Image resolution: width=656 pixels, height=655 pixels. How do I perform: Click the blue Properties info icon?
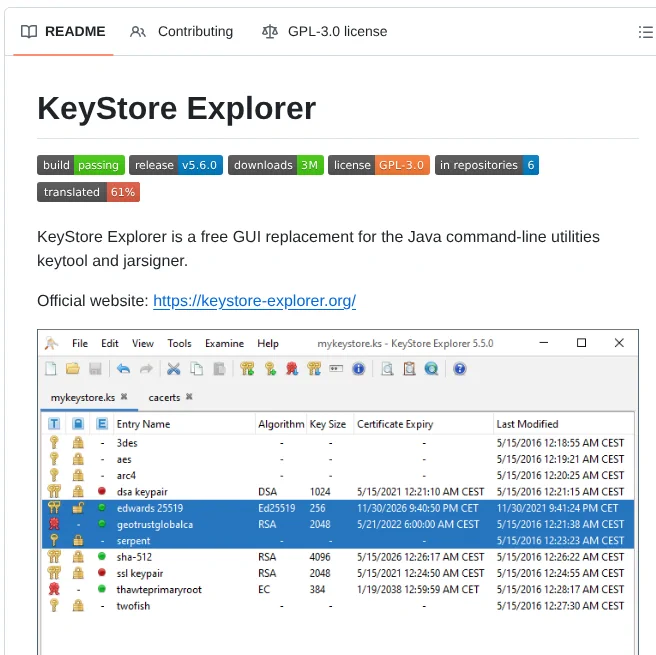coord(359,369)
